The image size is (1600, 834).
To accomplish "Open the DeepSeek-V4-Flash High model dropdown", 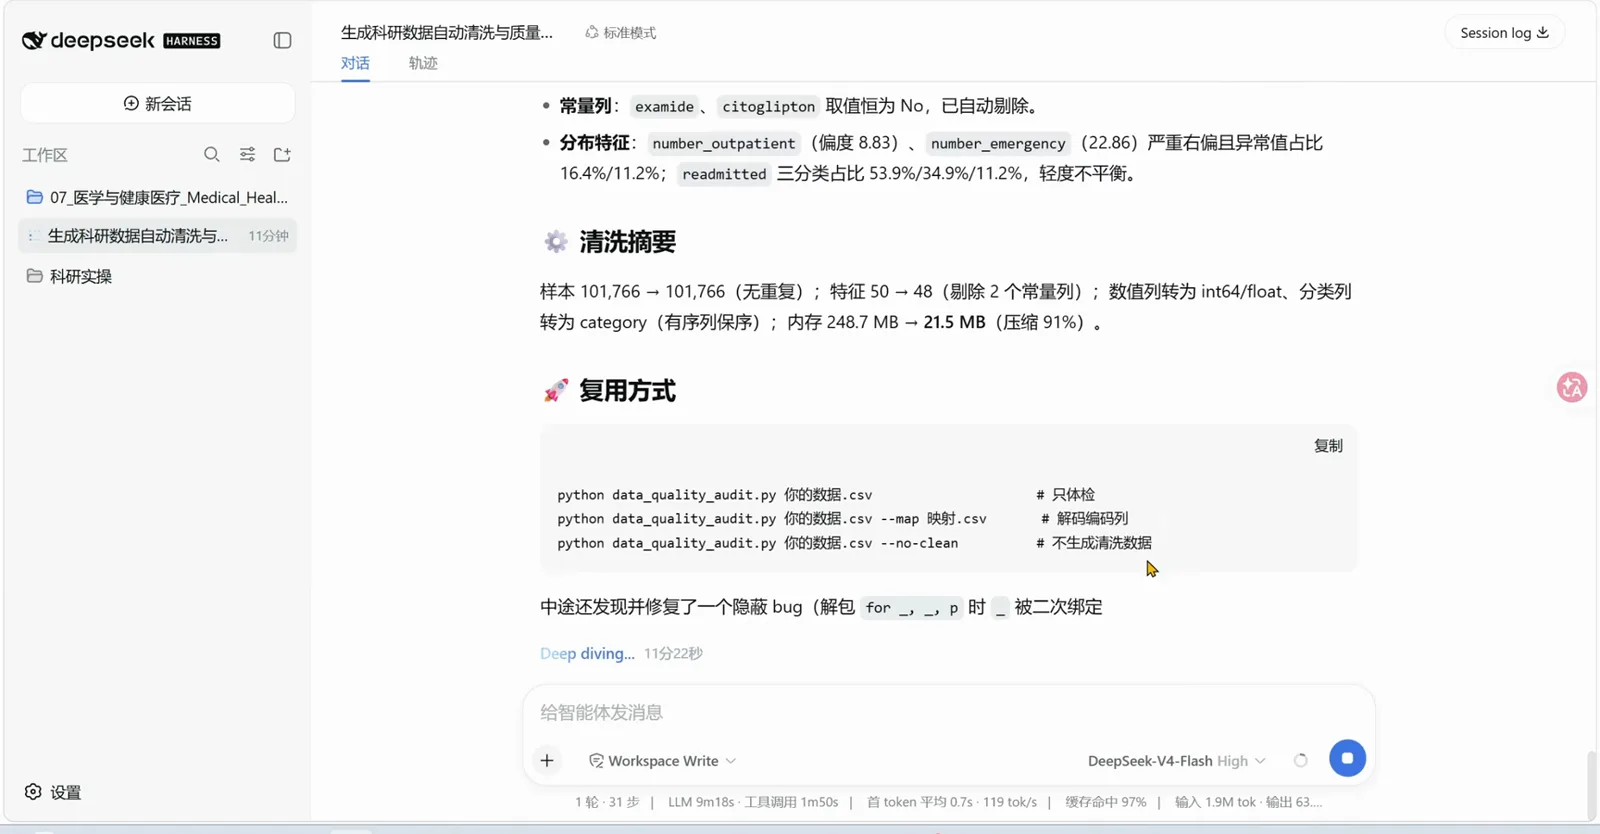I will point(1177,761).
